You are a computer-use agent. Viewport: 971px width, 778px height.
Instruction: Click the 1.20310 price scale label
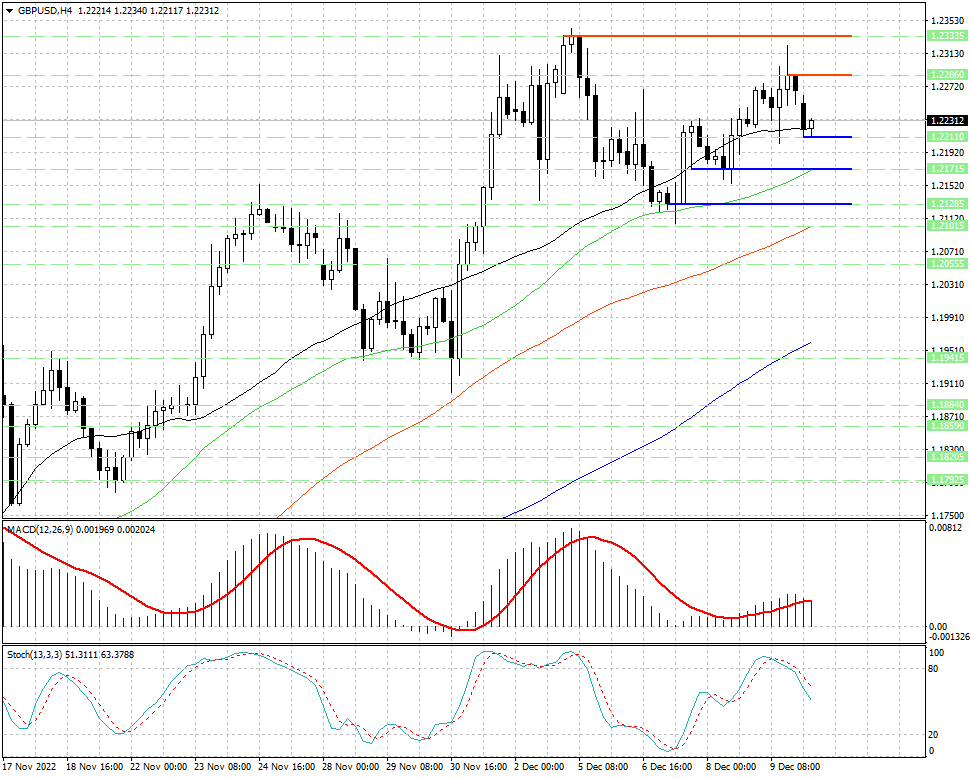[x=947, y=284]
